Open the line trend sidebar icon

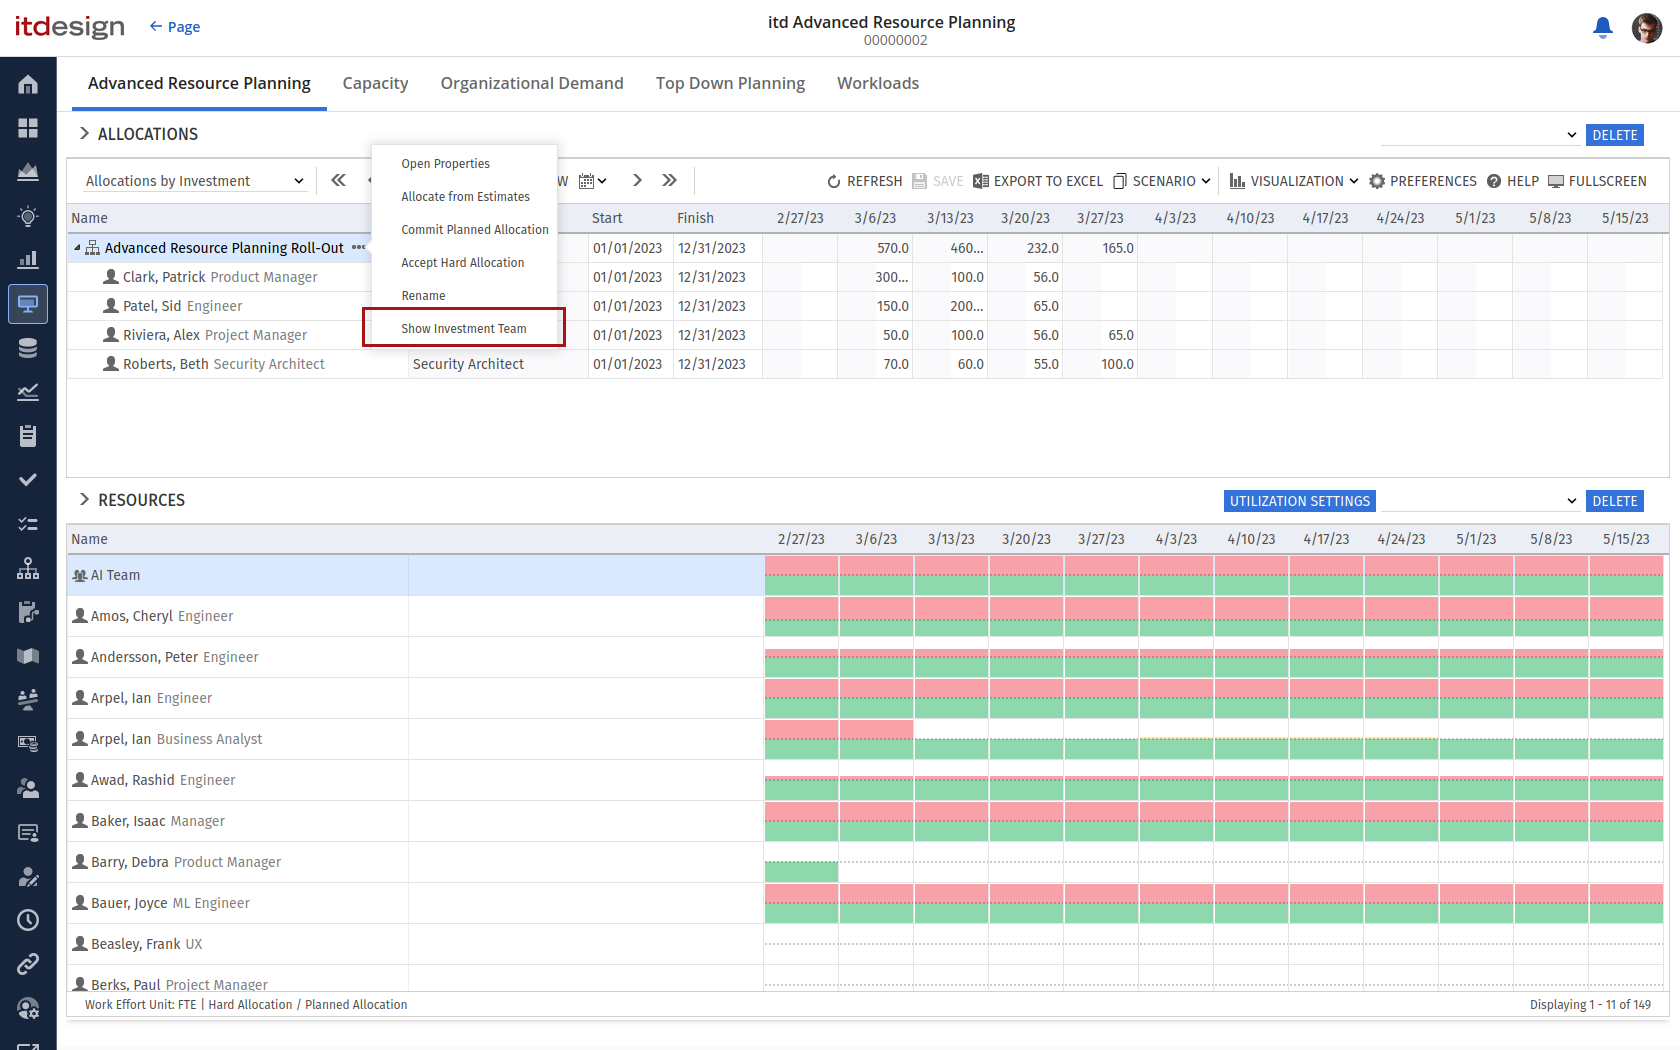tap(28, 392)
